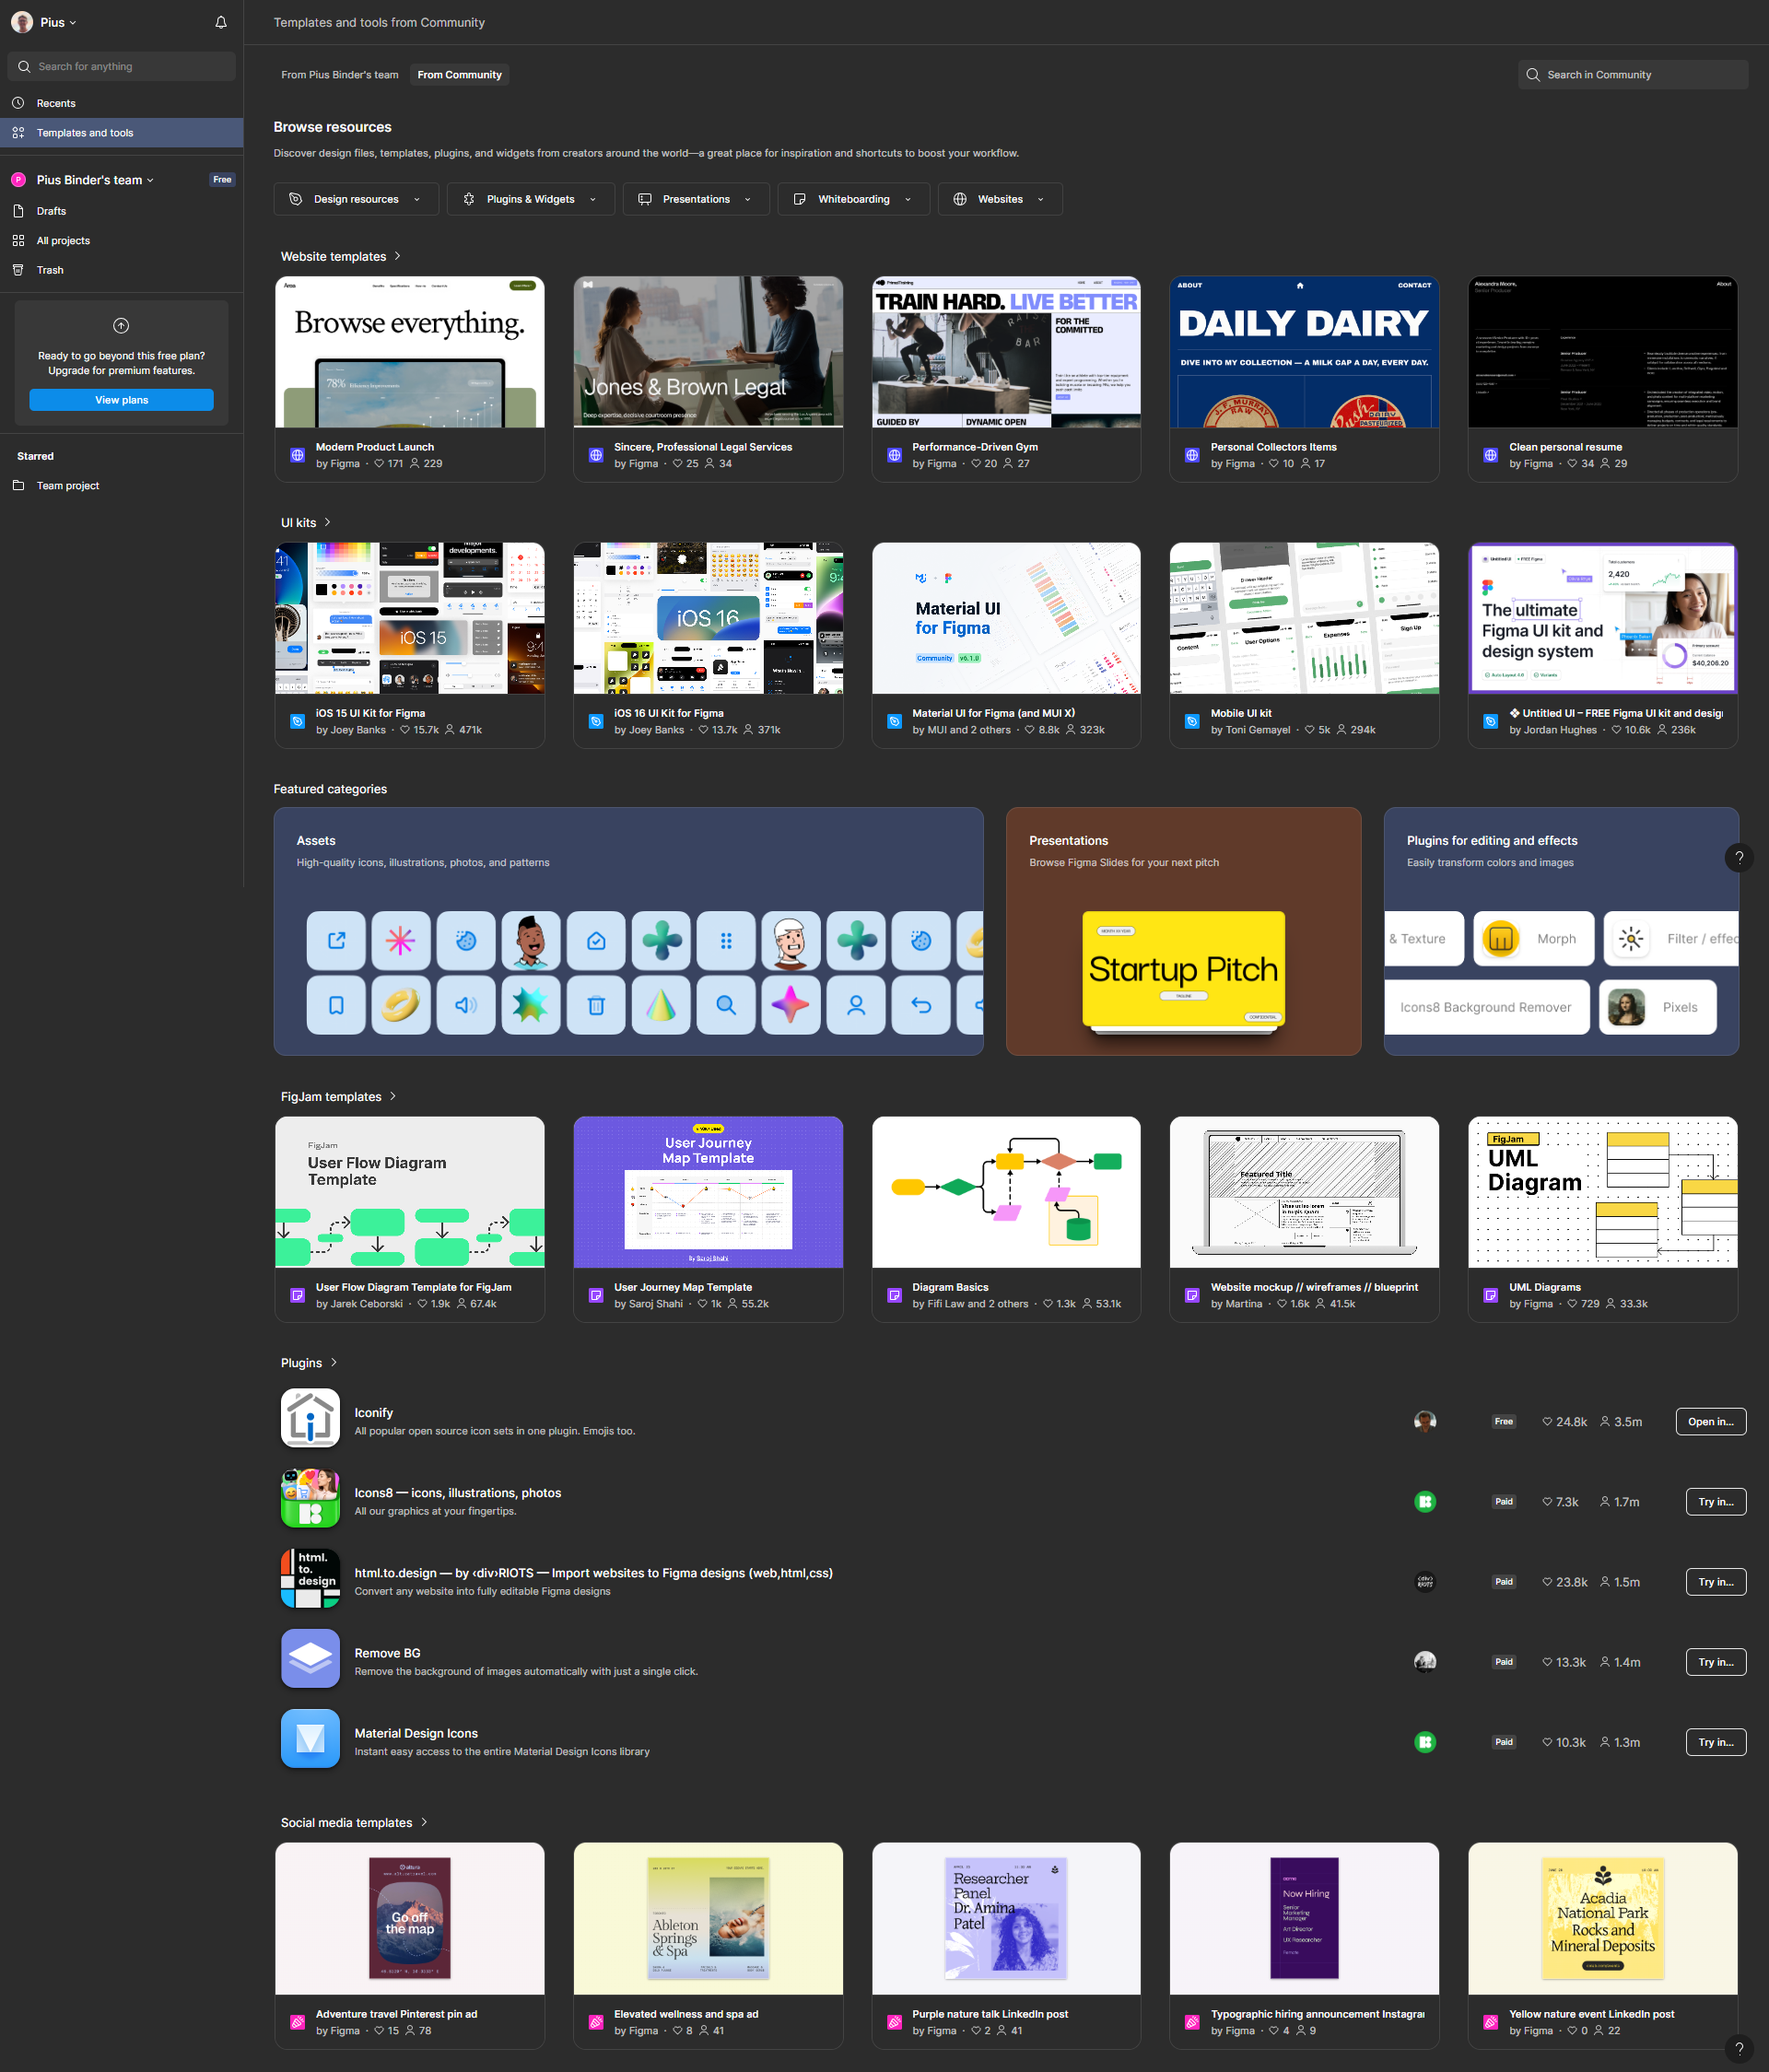Open Material UI for Figma thumbnail
The height and width of the screenshot is (2072, 1769).
(1006, 618)
